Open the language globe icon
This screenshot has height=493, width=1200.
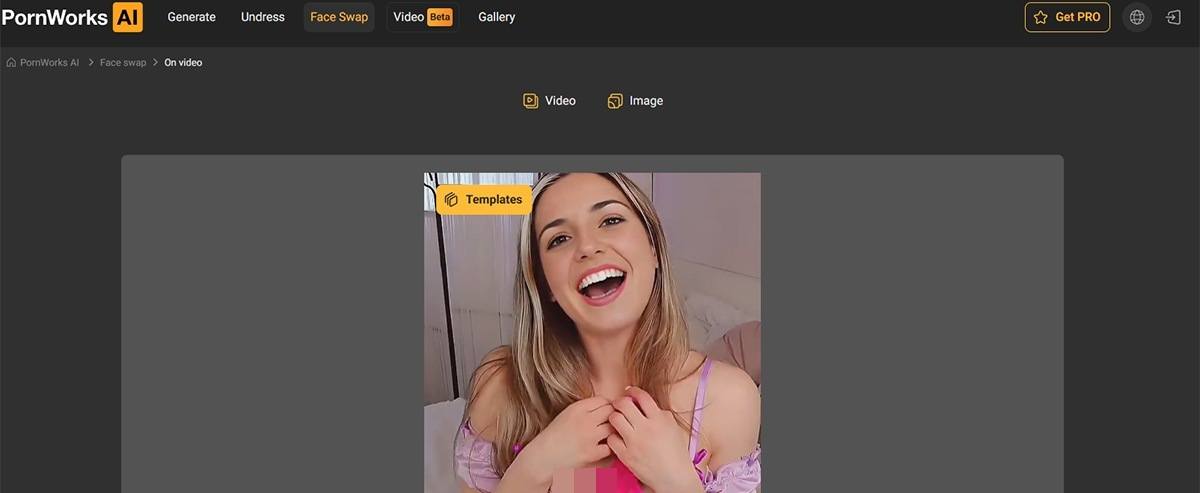[1137, 17]
